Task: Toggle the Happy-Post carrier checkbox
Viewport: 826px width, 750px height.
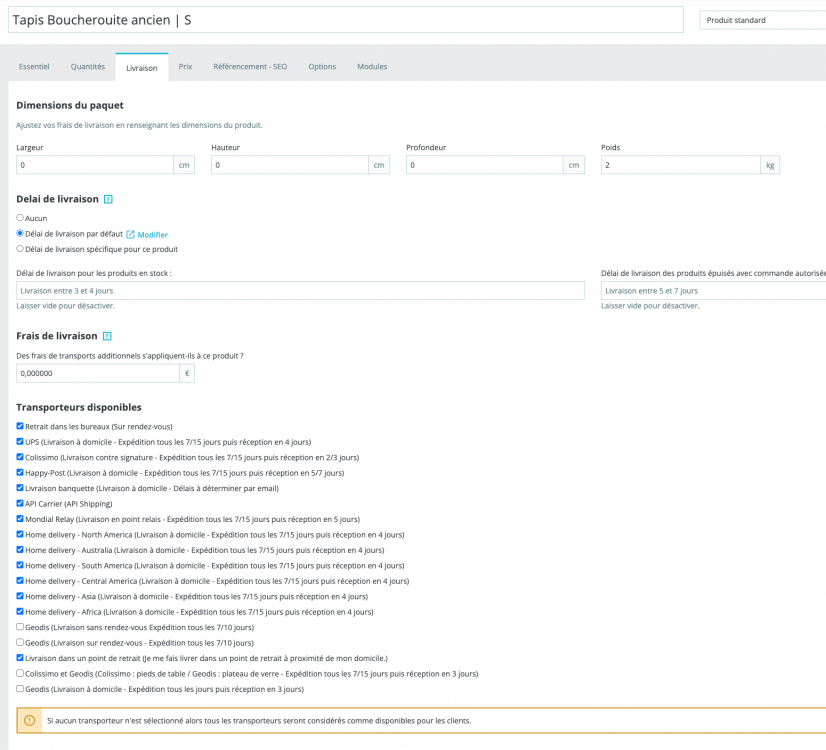Action: 20,472
